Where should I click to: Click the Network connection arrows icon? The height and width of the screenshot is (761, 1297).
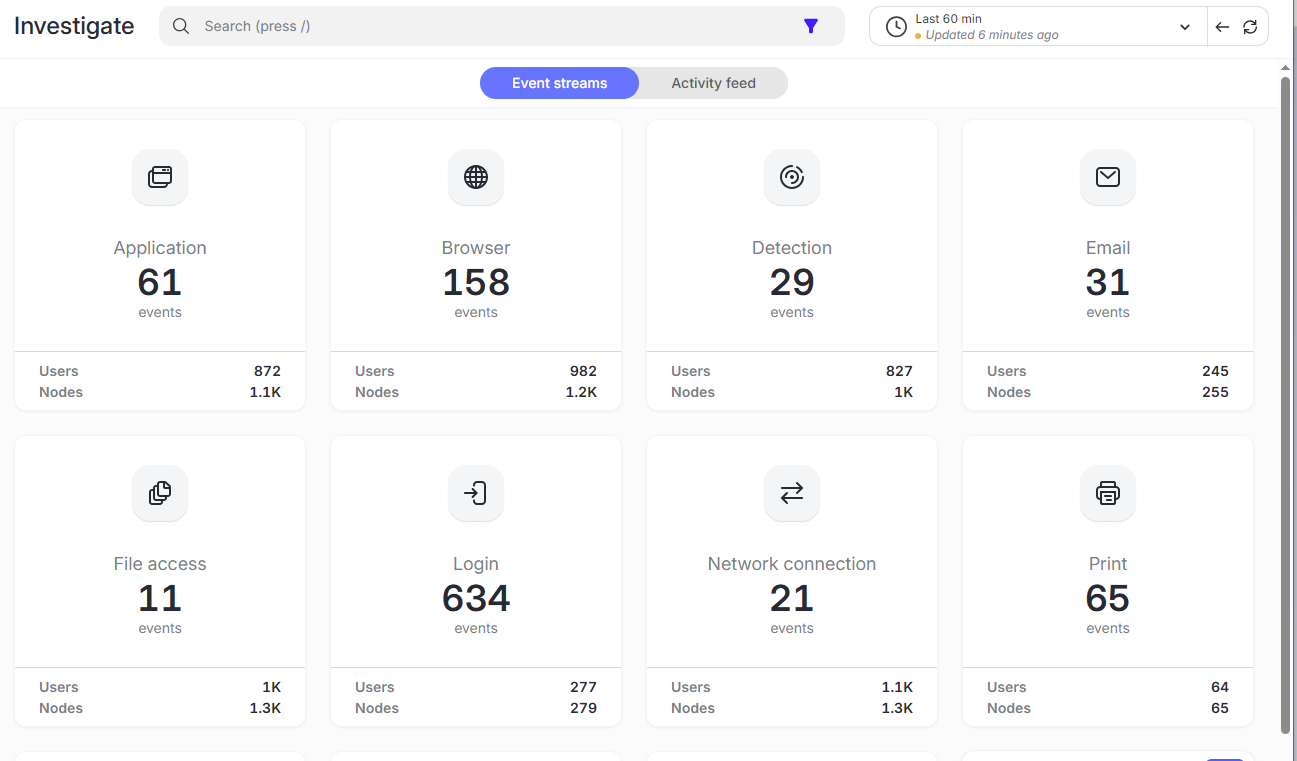click(x=792, y=494)
